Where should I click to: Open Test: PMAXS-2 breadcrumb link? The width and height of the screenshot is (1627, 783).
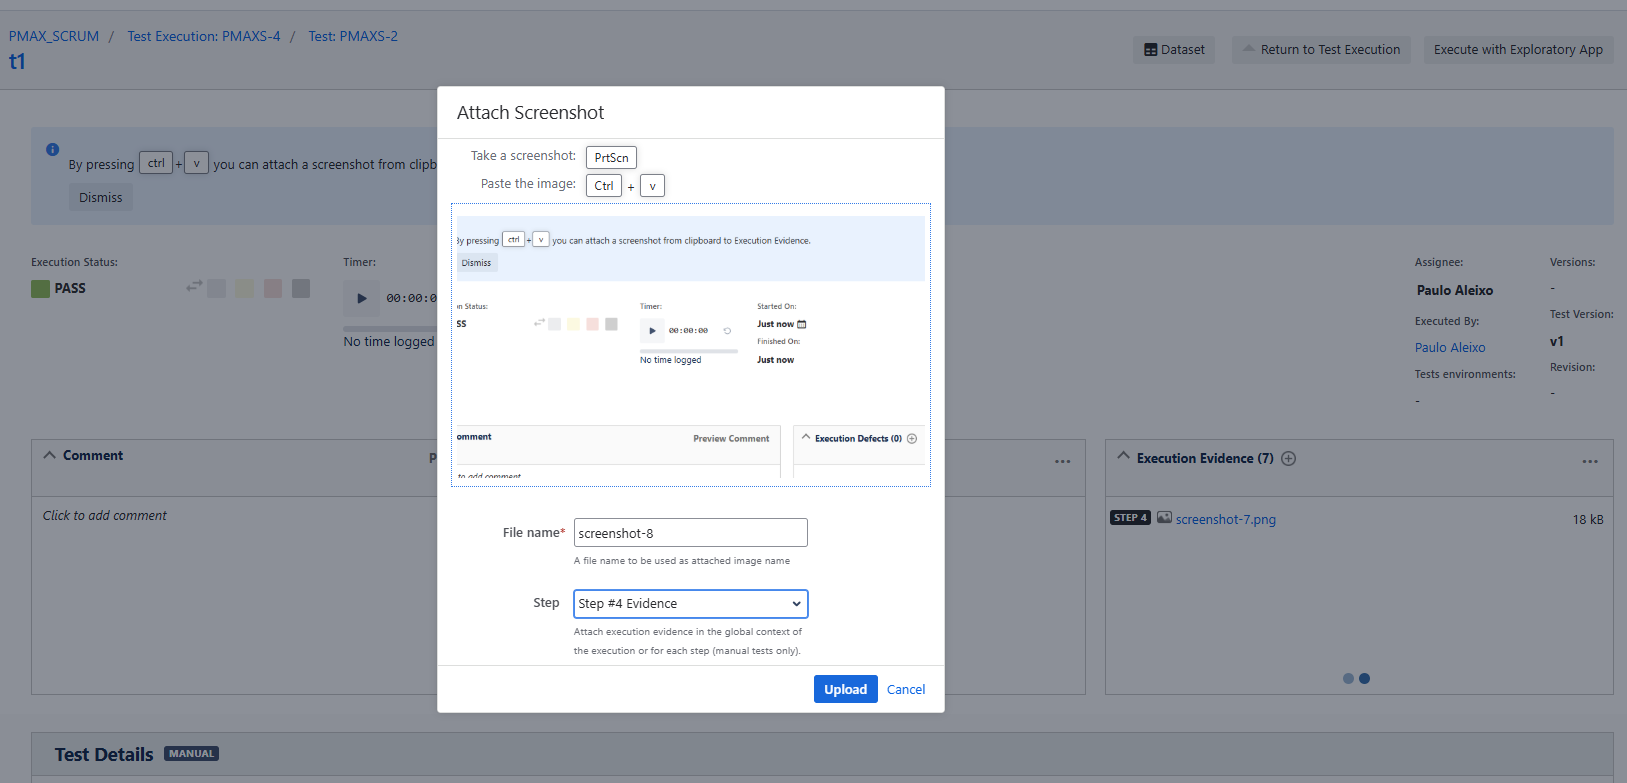[x=353, y=36]
